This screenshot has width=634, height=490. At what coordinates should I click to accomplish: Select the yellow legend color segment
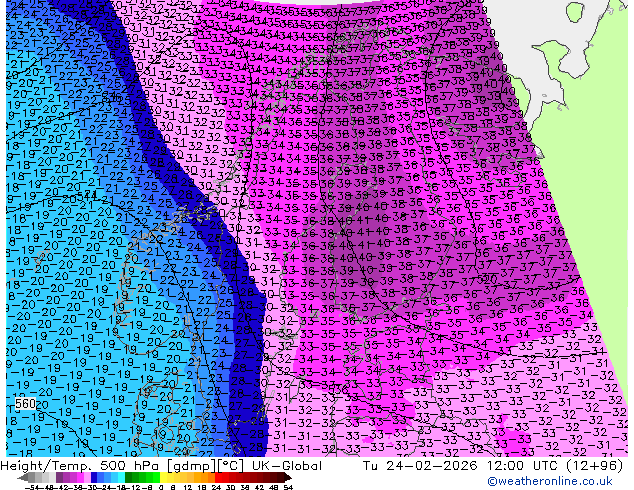click(x=163, y=477)
